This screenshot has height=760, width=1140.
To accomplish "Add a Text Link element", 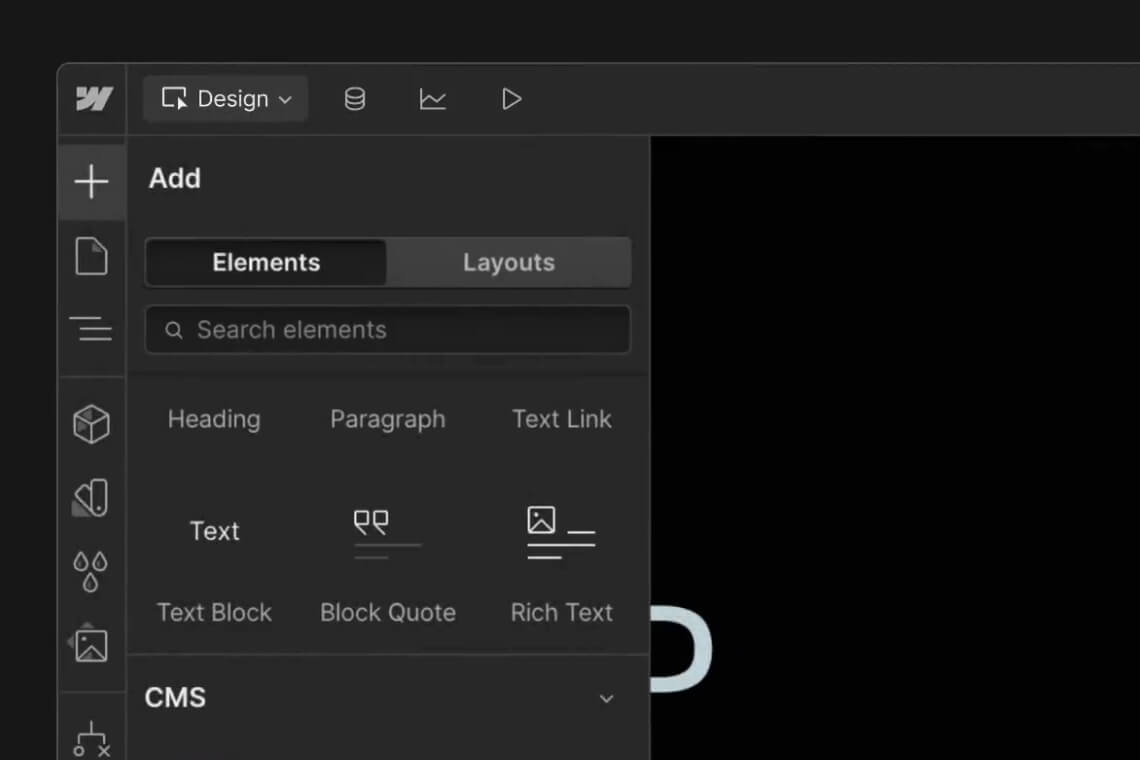I will [x=562, y=420].
